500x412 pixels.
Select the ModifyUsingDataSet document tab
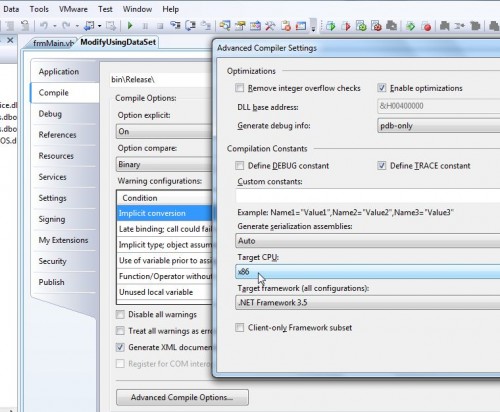118,42
